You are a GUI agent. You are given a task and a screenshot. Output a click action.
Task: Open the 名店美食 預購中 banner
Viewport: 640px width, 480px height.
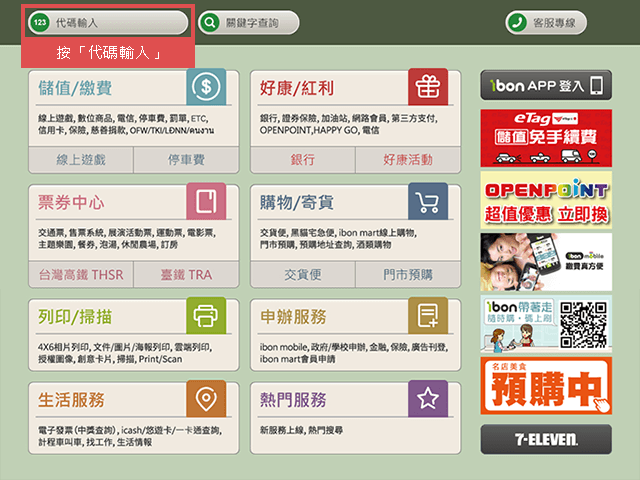[x=546, y=386]
